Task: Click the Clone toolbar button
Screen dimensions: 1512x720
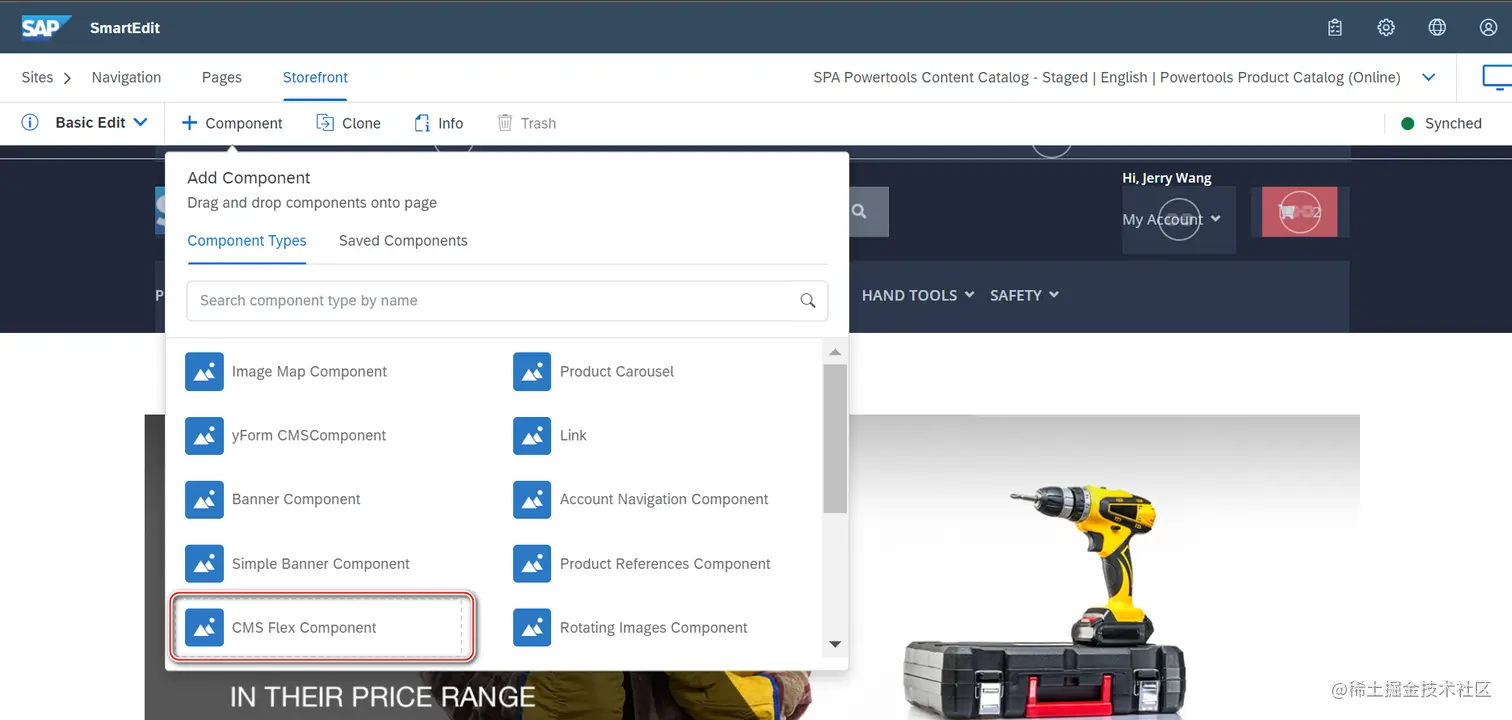Action: 348,123
